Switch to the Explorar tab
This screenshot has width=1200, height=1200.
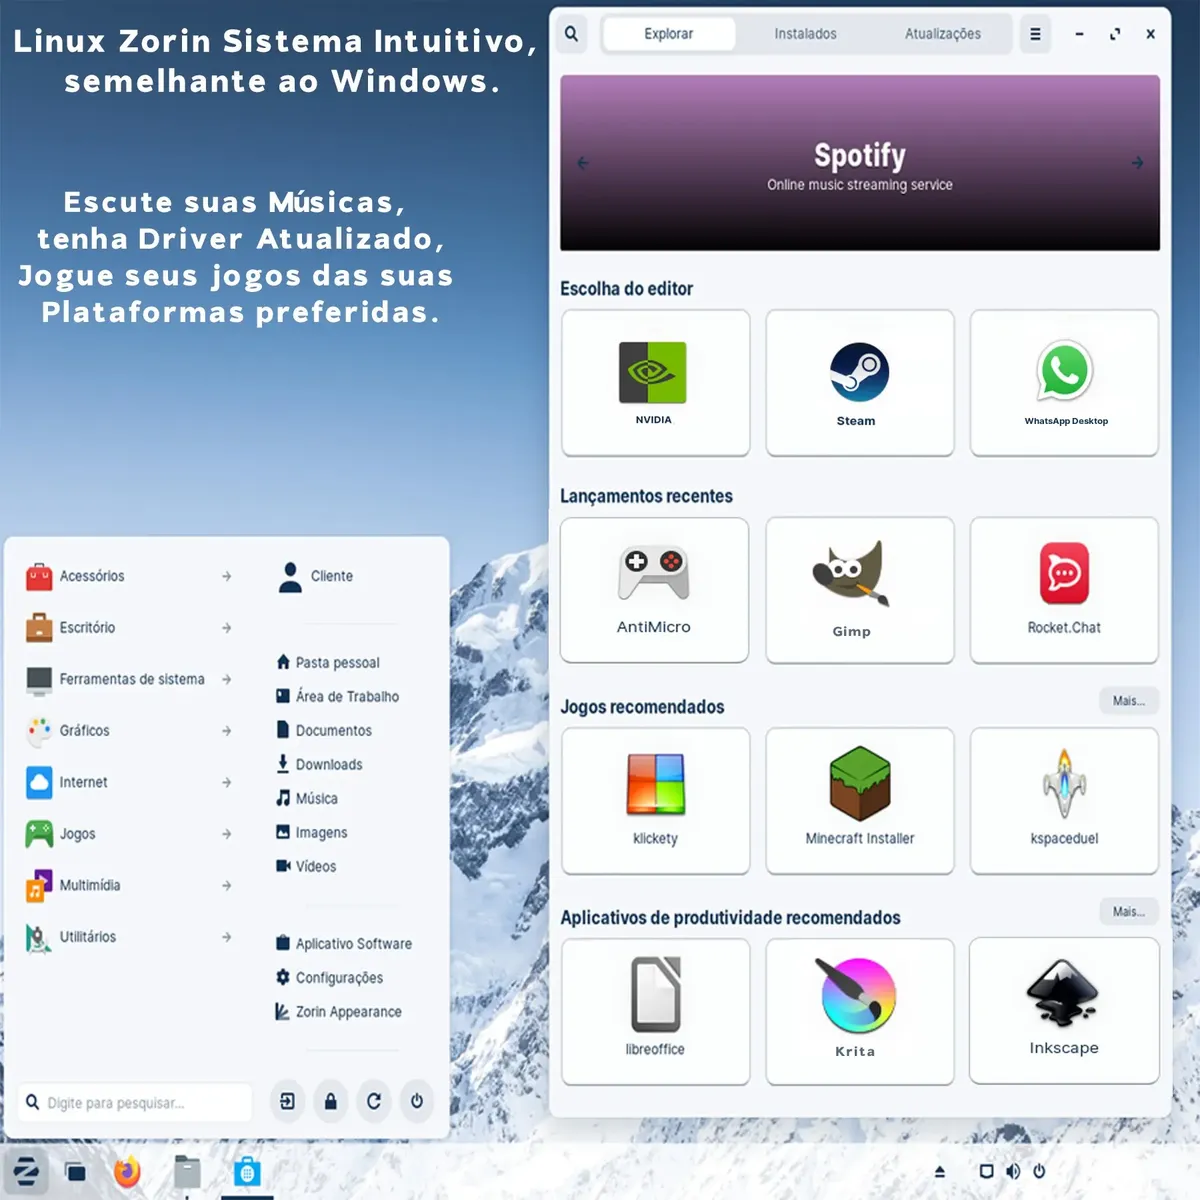668,34
